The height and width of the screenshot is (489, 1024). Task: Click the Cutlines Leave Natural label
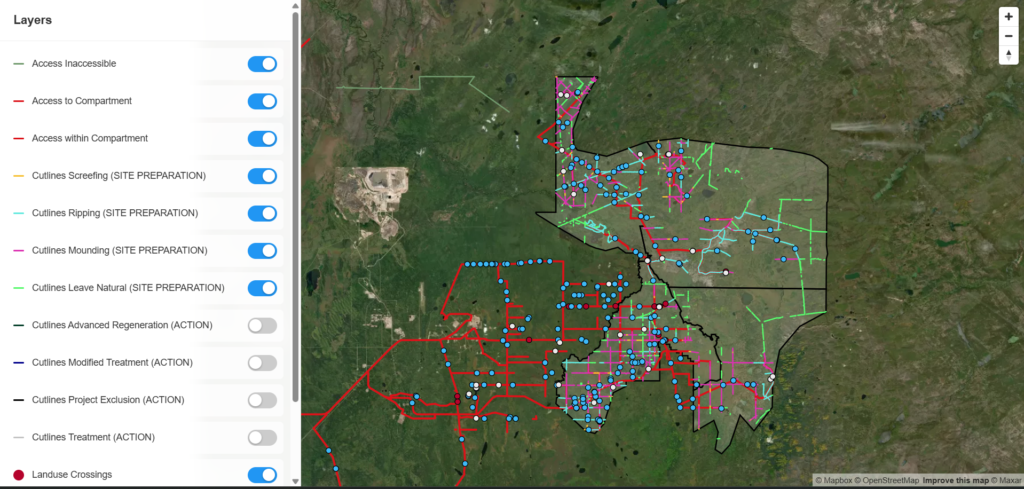[x=128, y=288]
